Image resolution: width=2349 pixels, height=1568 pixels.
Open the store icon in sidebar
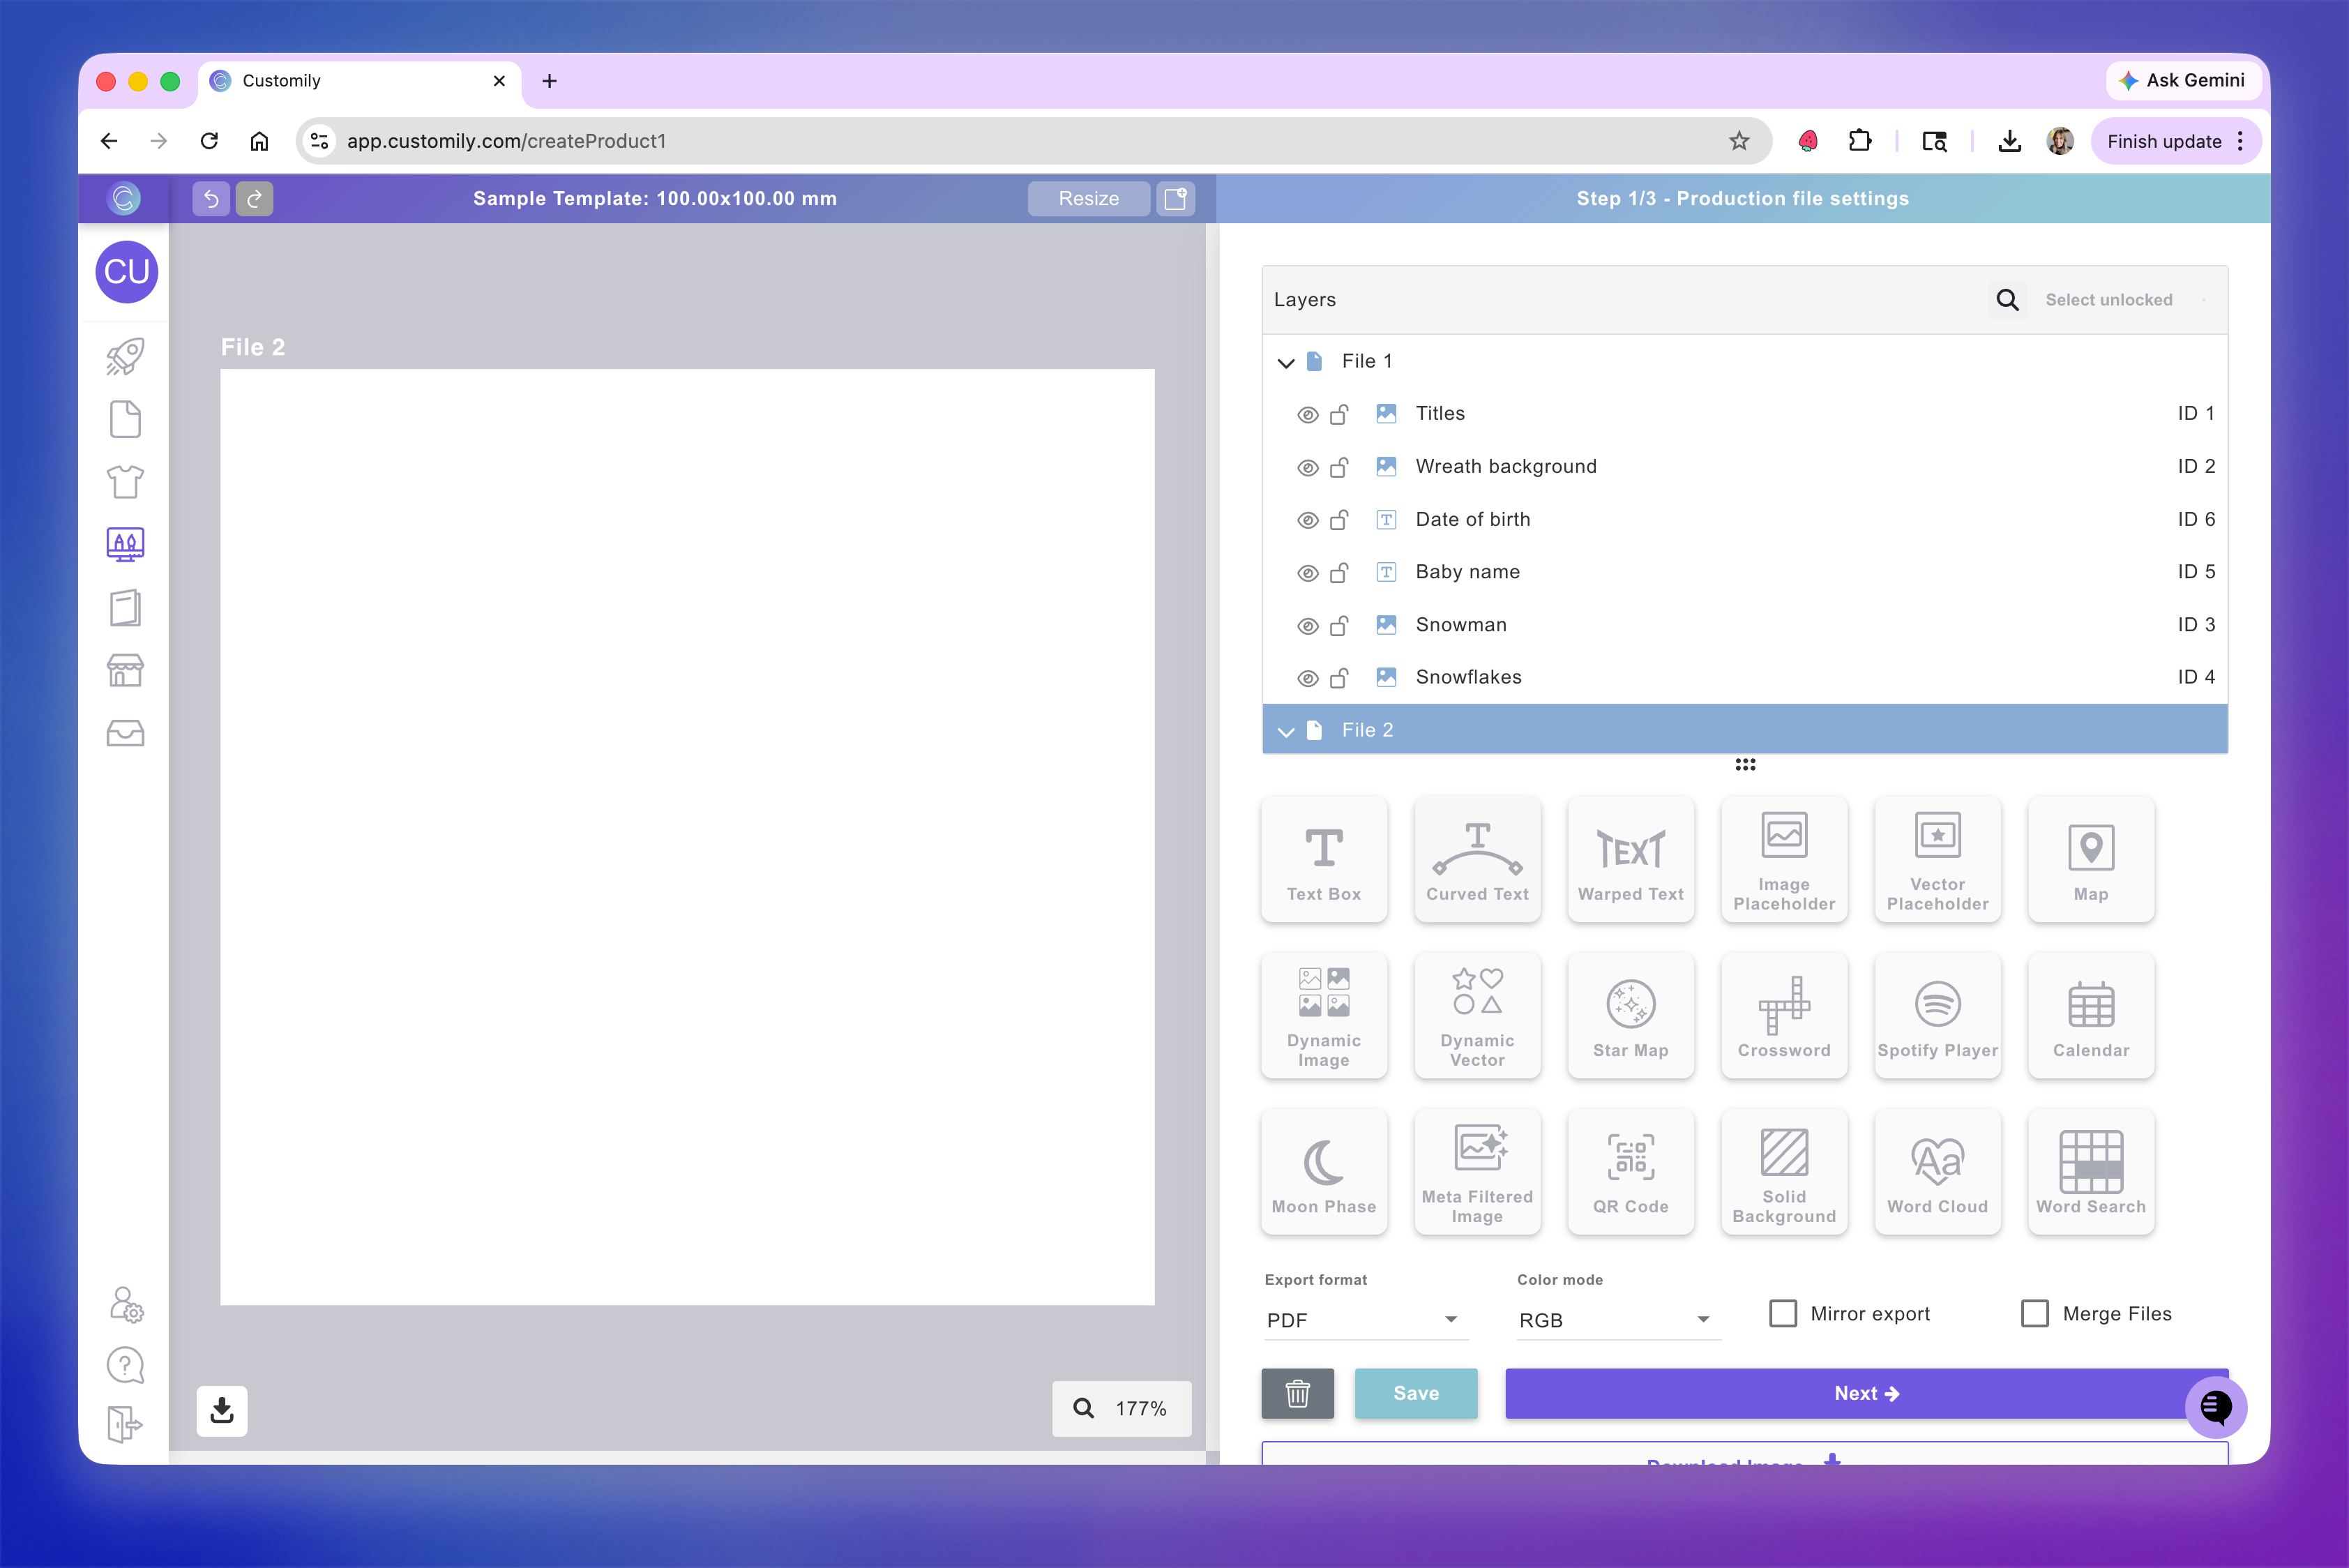[125, 670]
